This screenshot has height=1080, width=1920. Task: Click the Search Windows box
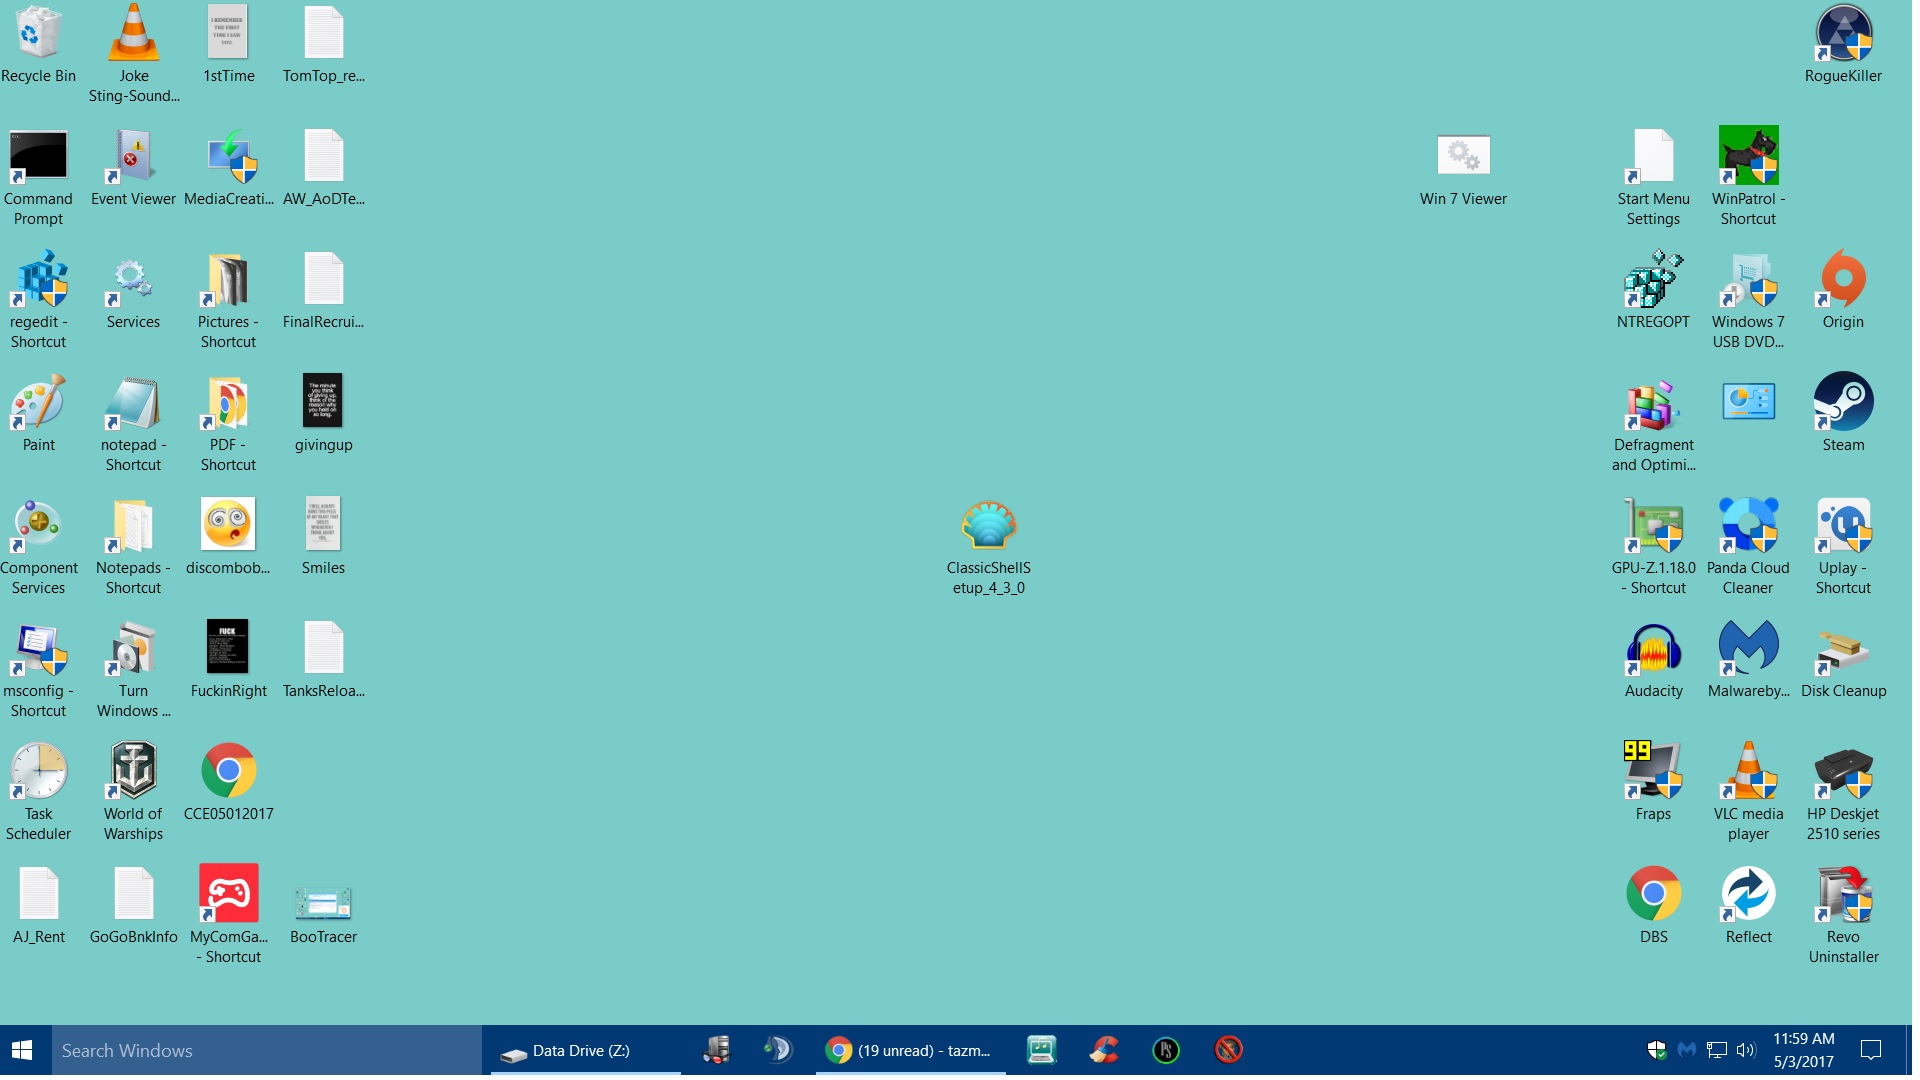(x=266, y=1051)
